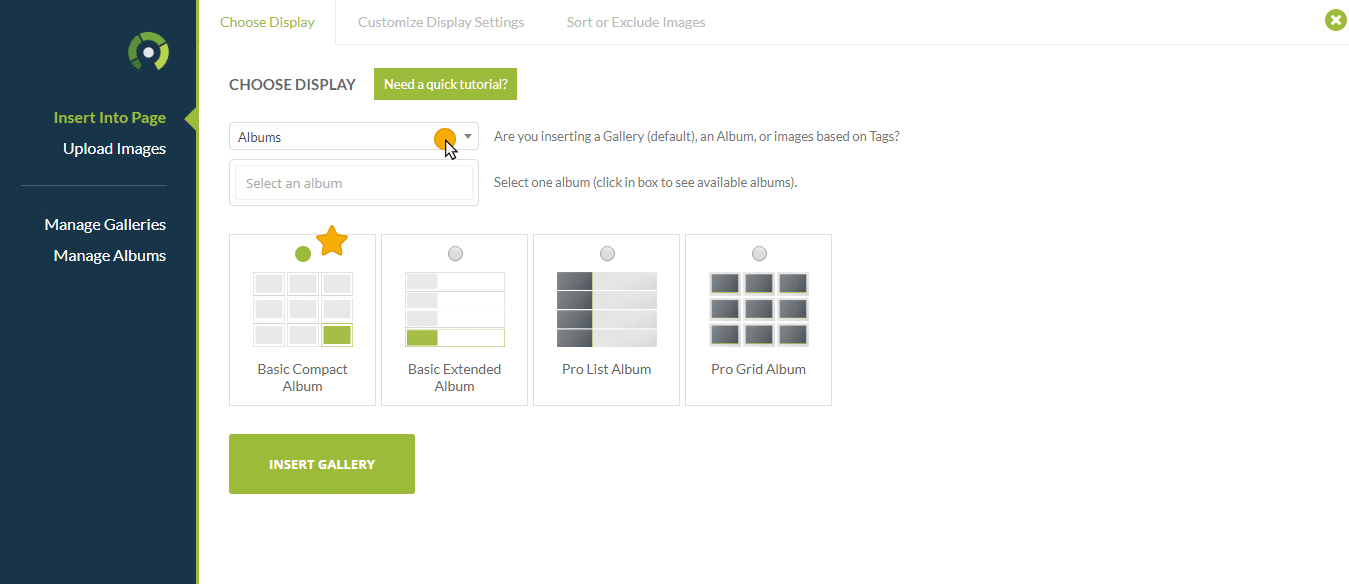Switch to the Choose Display tab
This screenshot has width=1349, height=584.
coord(267,22)
